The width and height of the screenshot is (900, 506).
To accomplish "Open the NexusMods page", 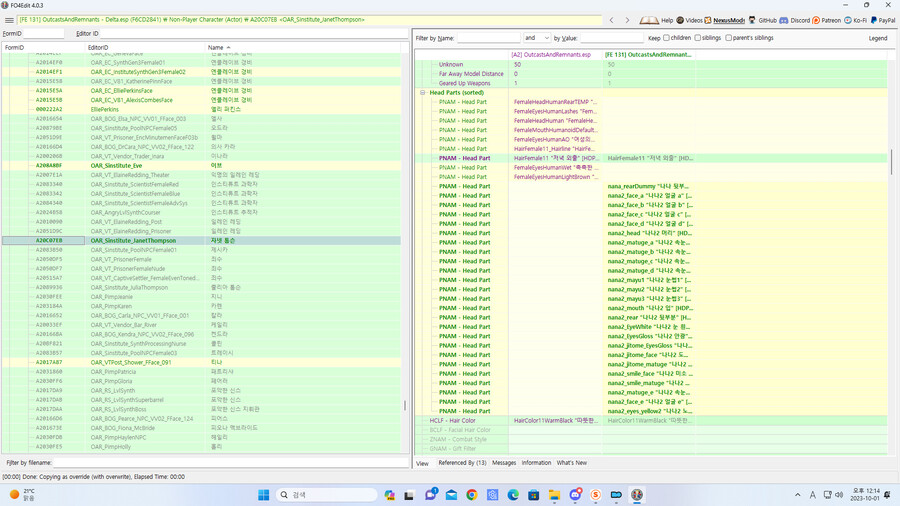I will point(724,20).
